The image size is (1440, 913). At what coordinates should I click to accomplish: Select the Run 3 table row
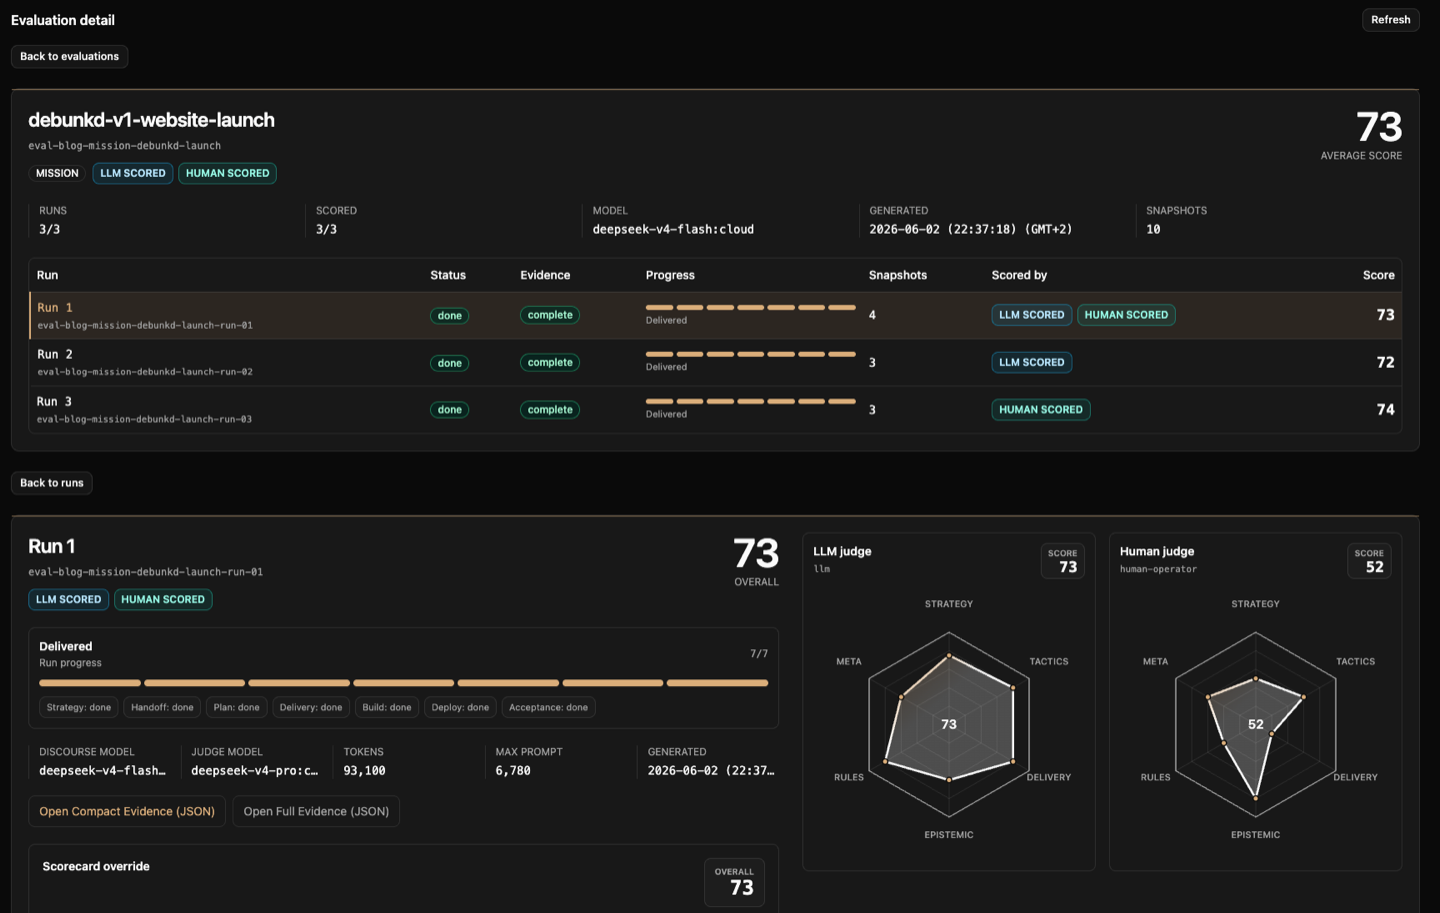coord(715,410)
